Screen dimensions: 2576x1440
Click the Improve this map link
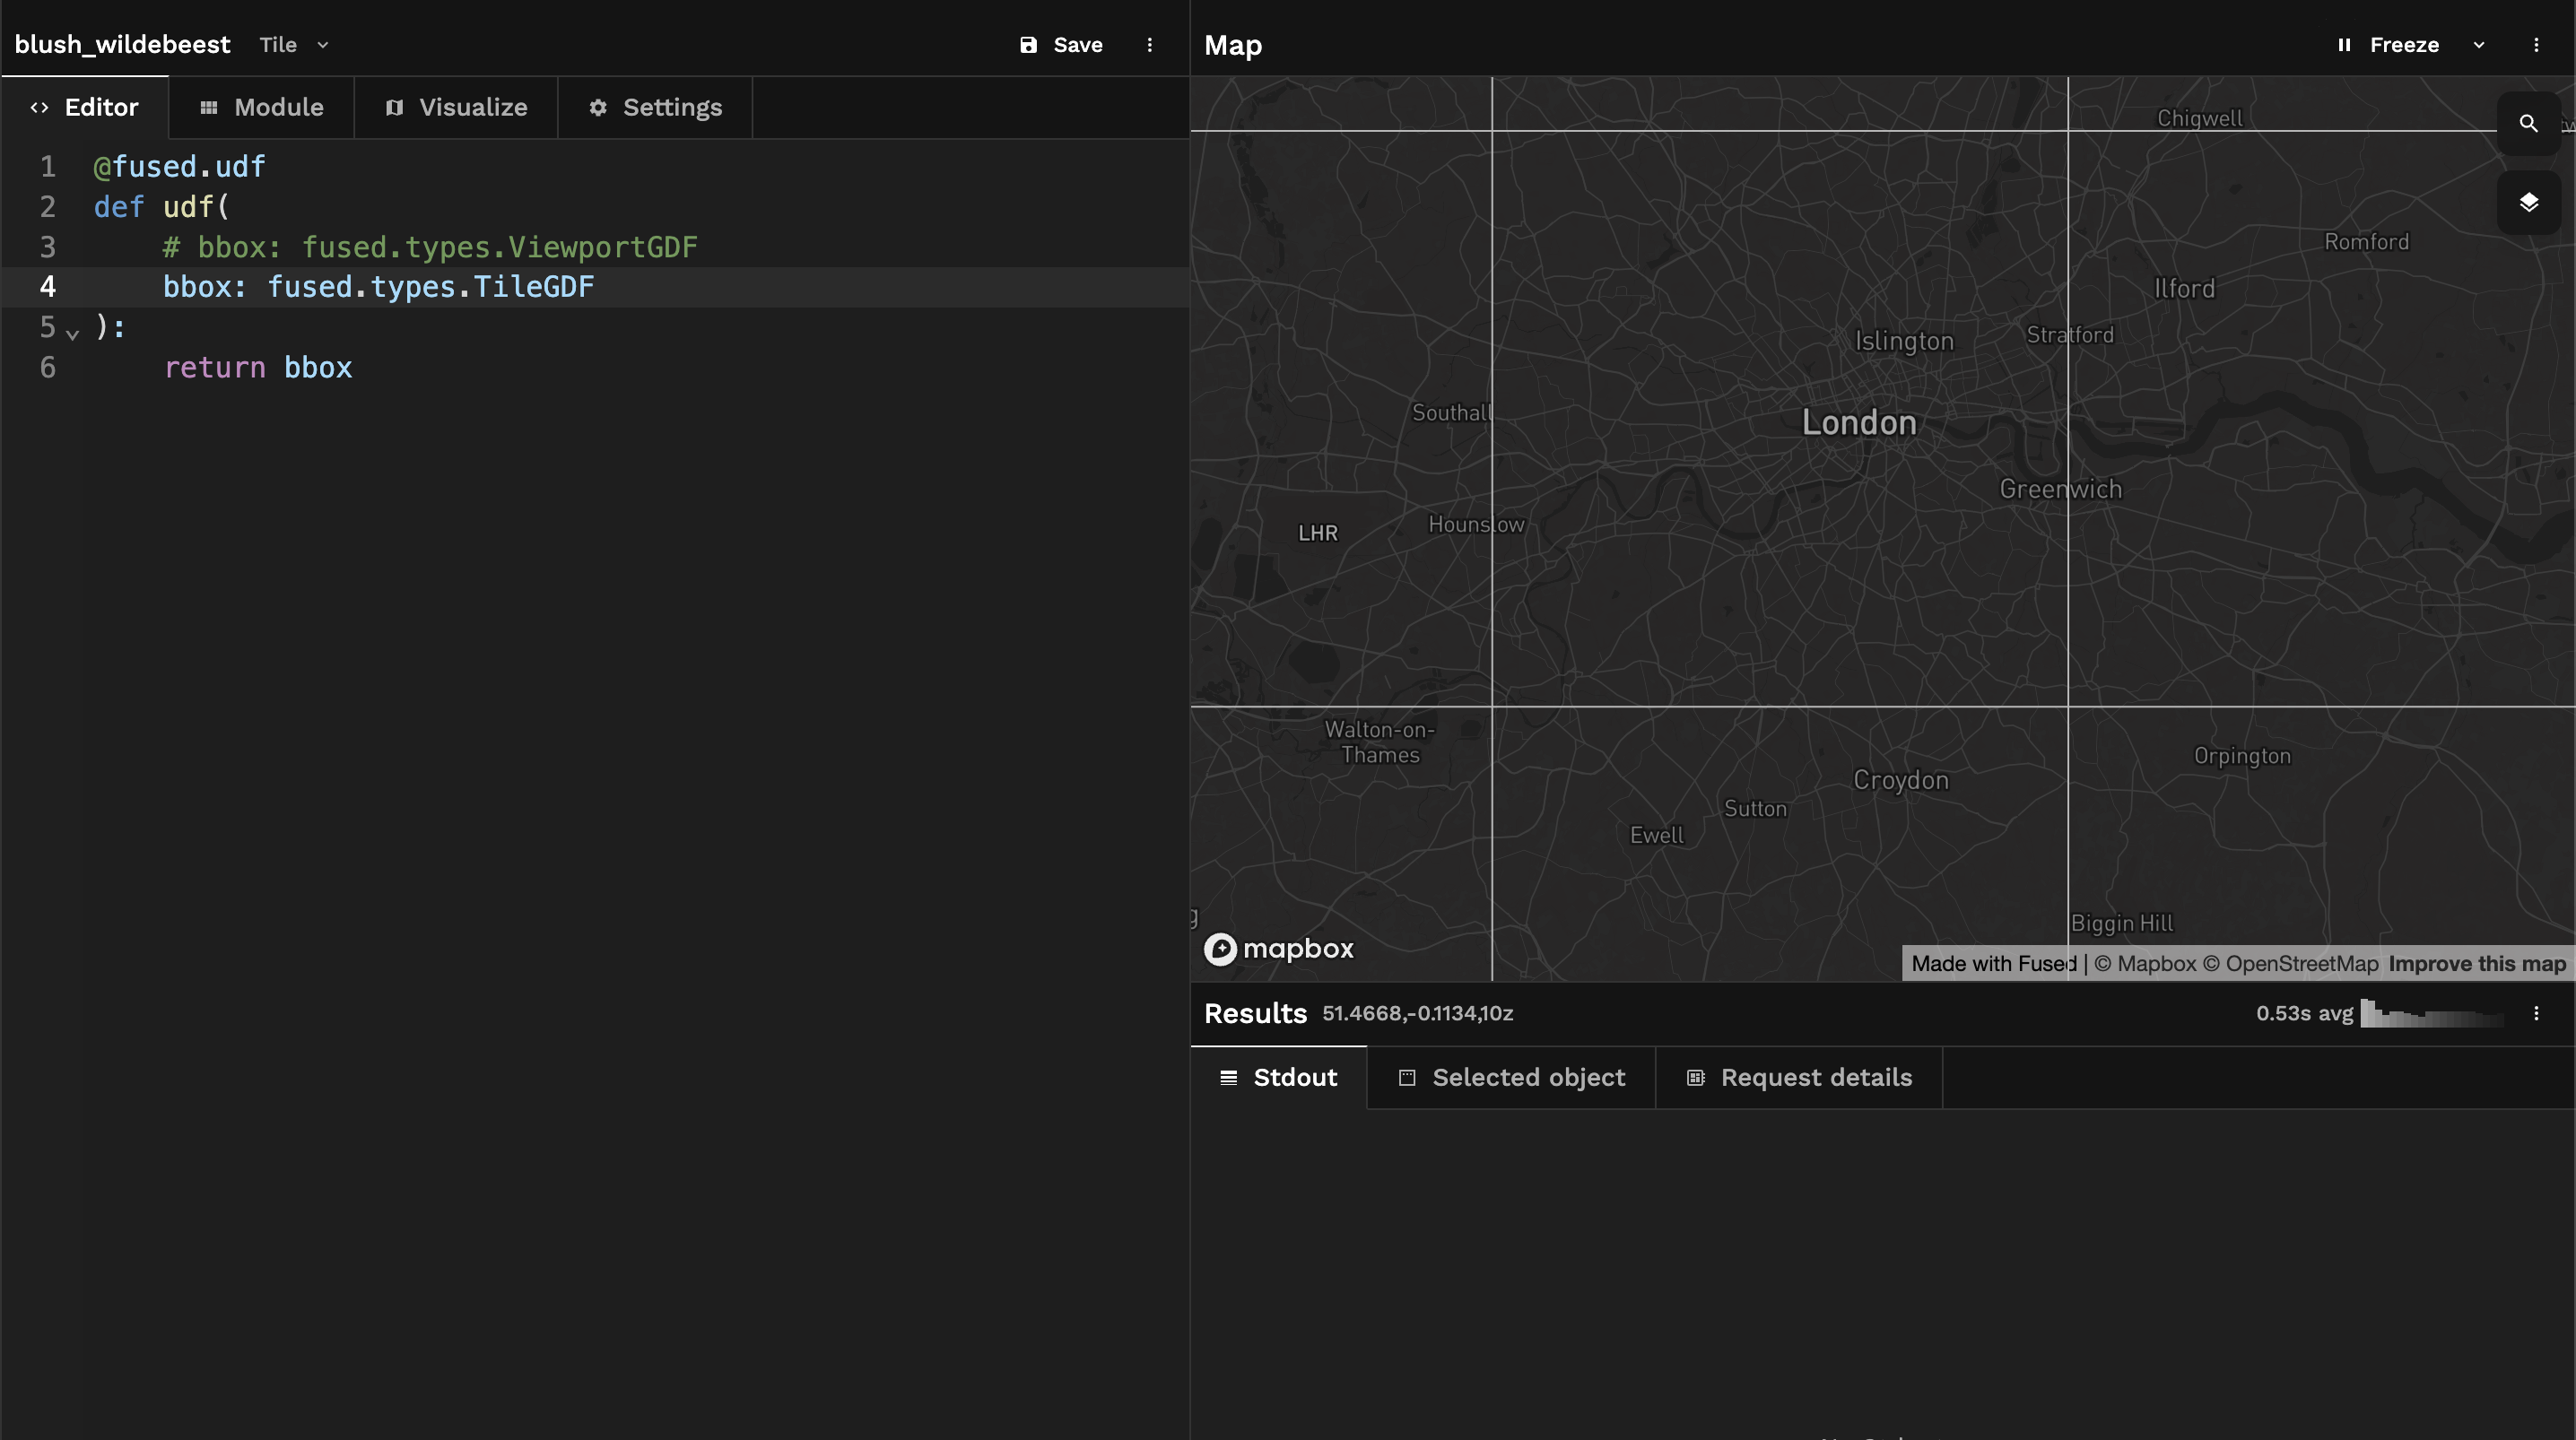(x=2477, y=964)
